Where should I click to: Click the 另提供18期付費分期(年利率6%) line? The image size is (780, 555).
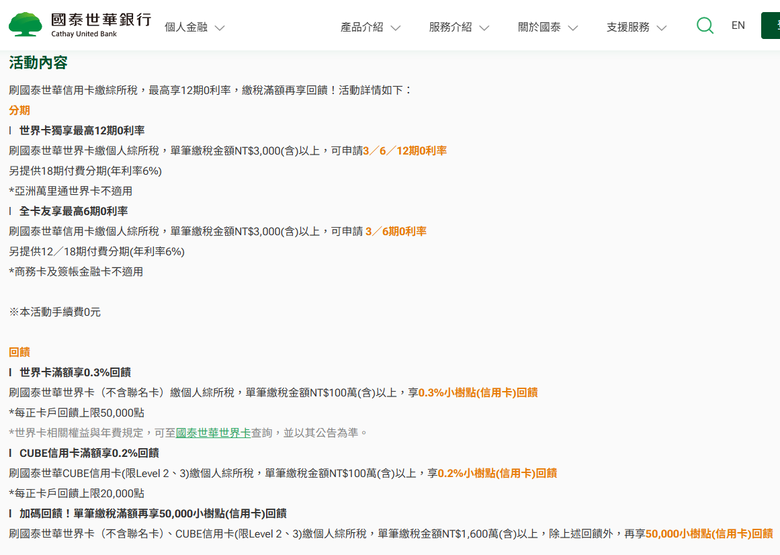[x=85, y=171]
